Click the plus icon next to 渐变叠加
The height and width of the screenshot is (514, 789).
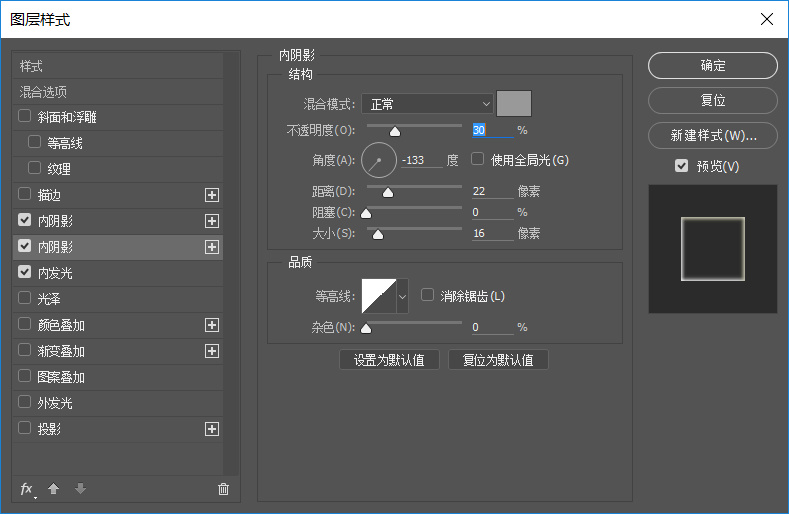click(212, 351)
